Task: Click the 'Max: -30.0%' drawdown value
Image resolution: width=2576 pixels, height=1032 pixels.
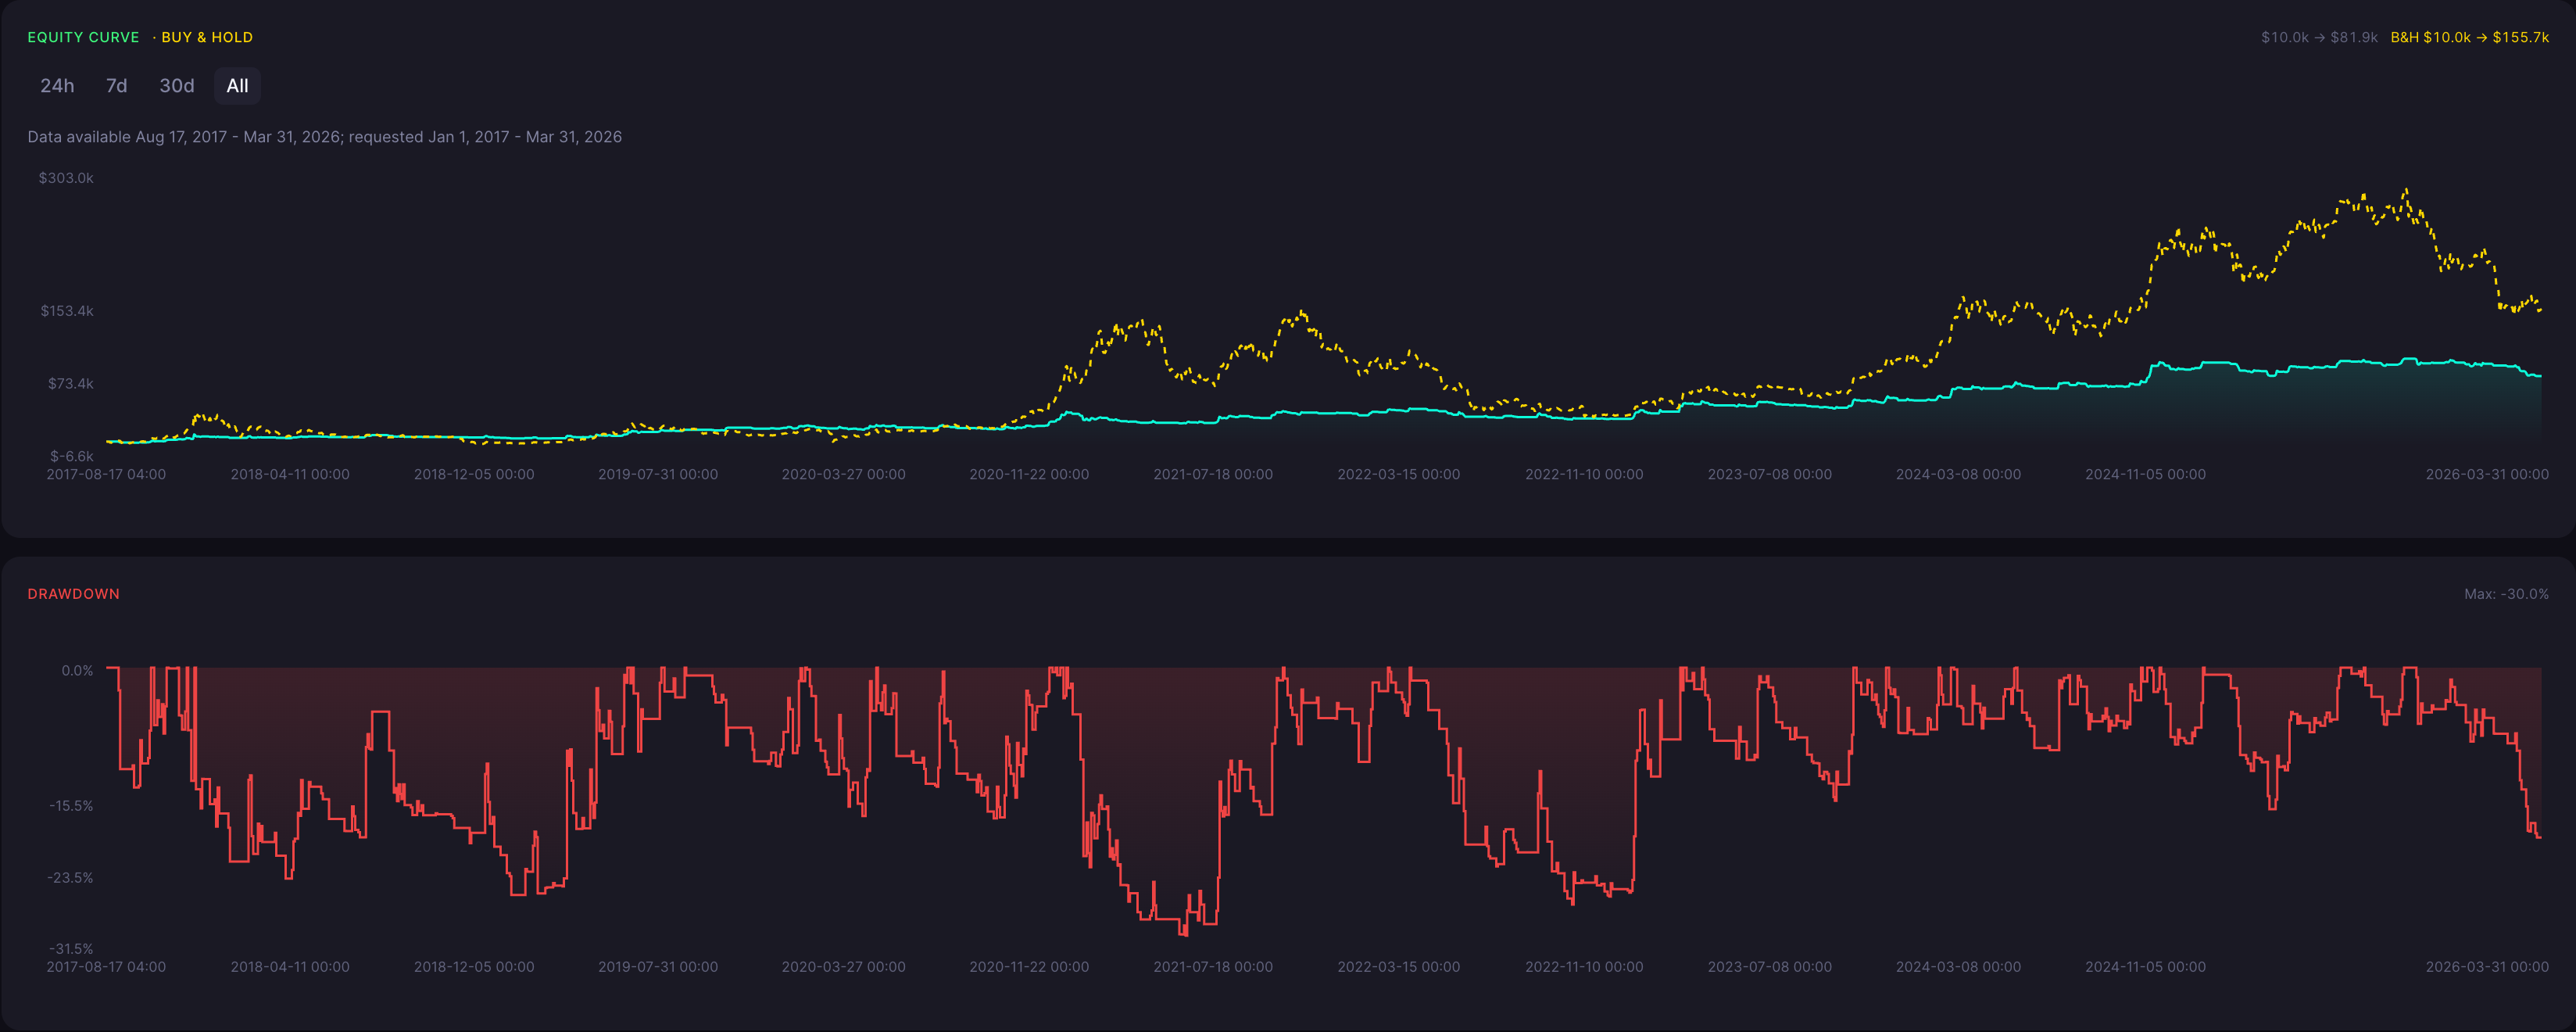Action: (2506, 594)
